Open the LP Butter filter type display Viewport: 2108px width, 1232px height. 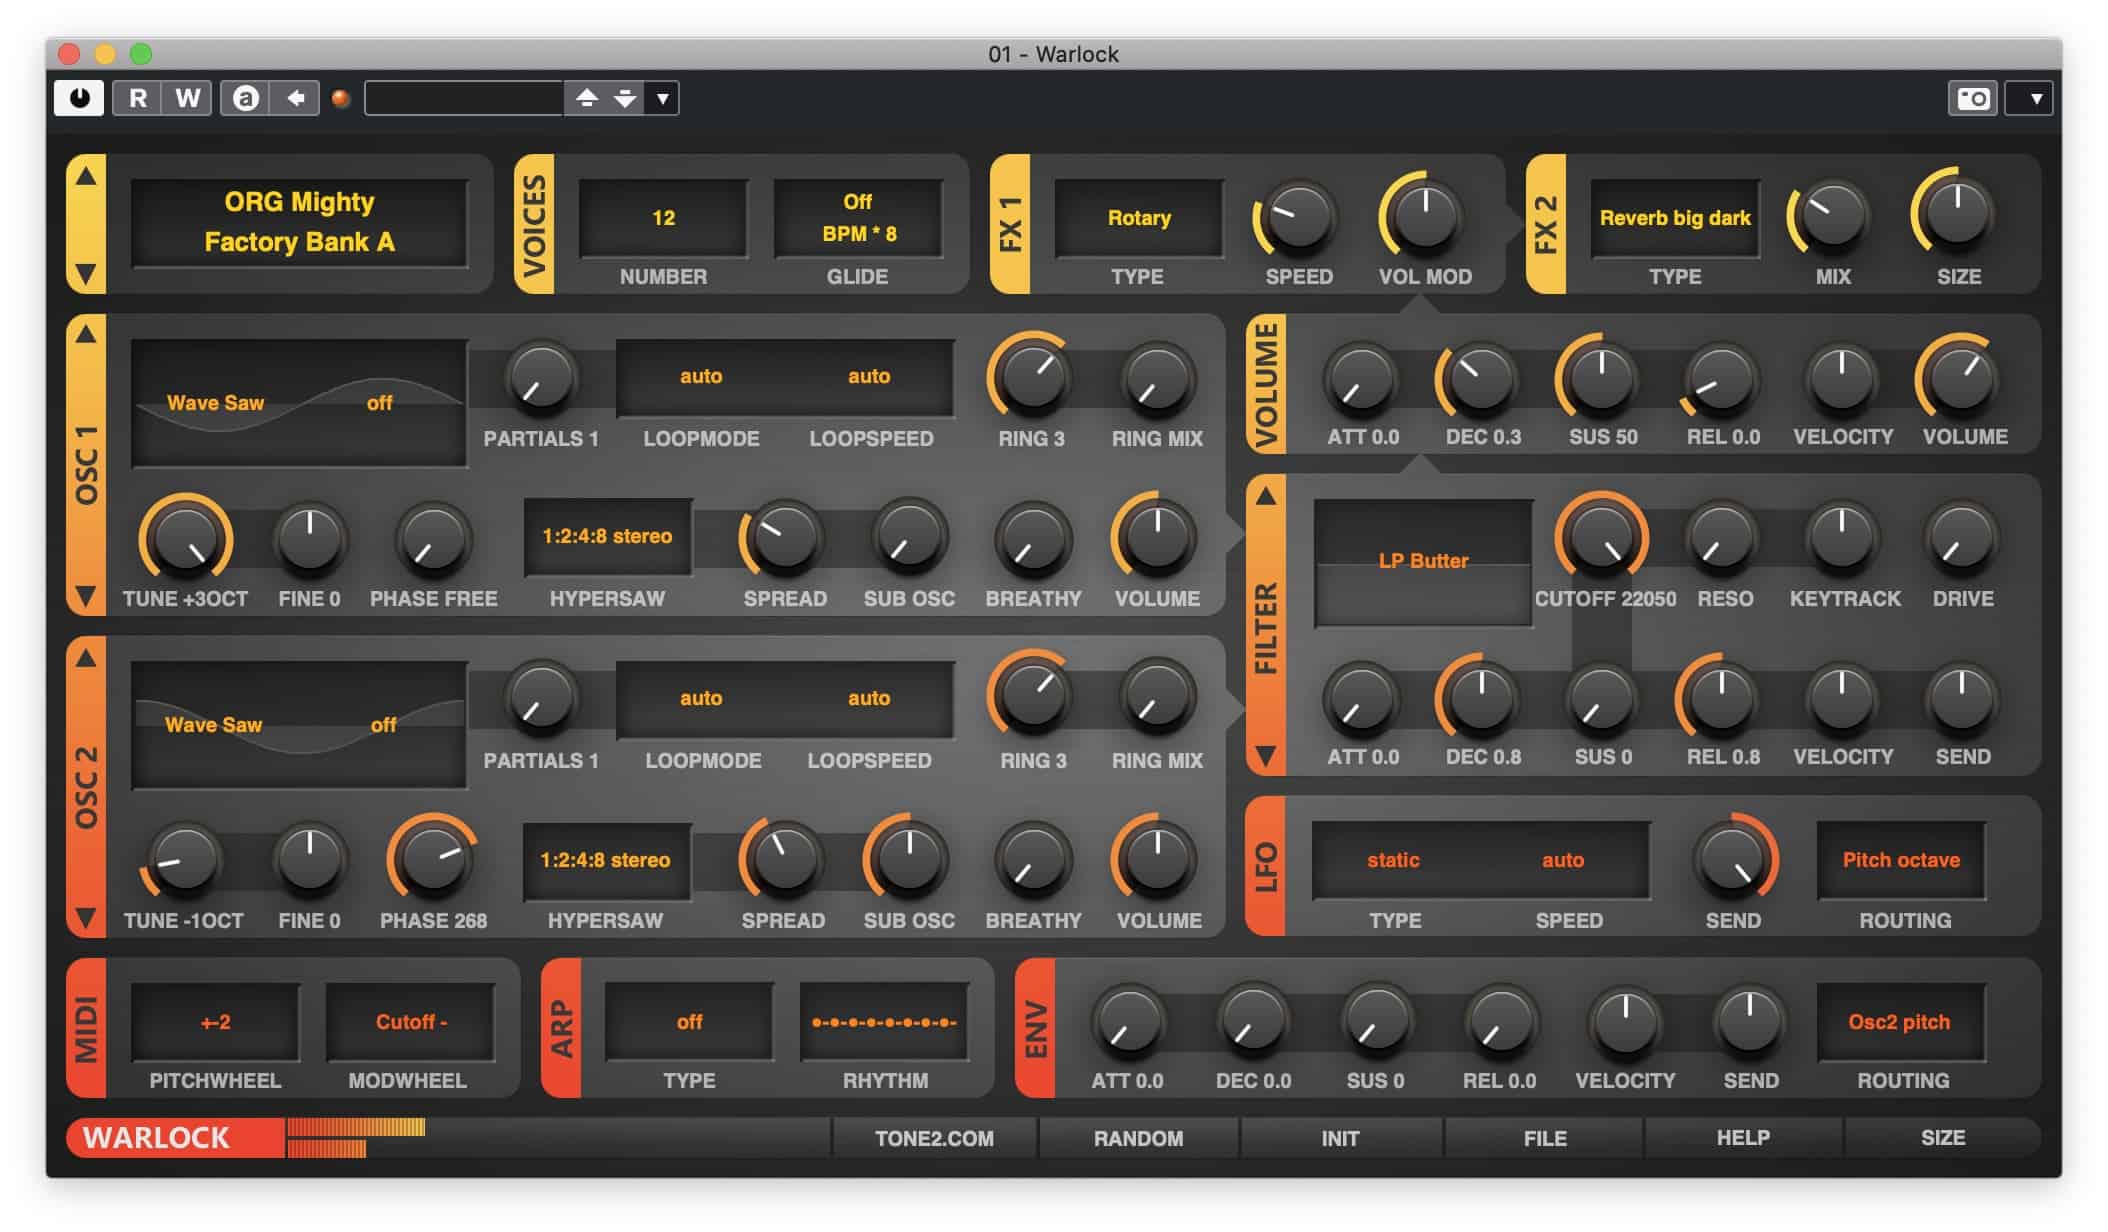[1423, 562]
